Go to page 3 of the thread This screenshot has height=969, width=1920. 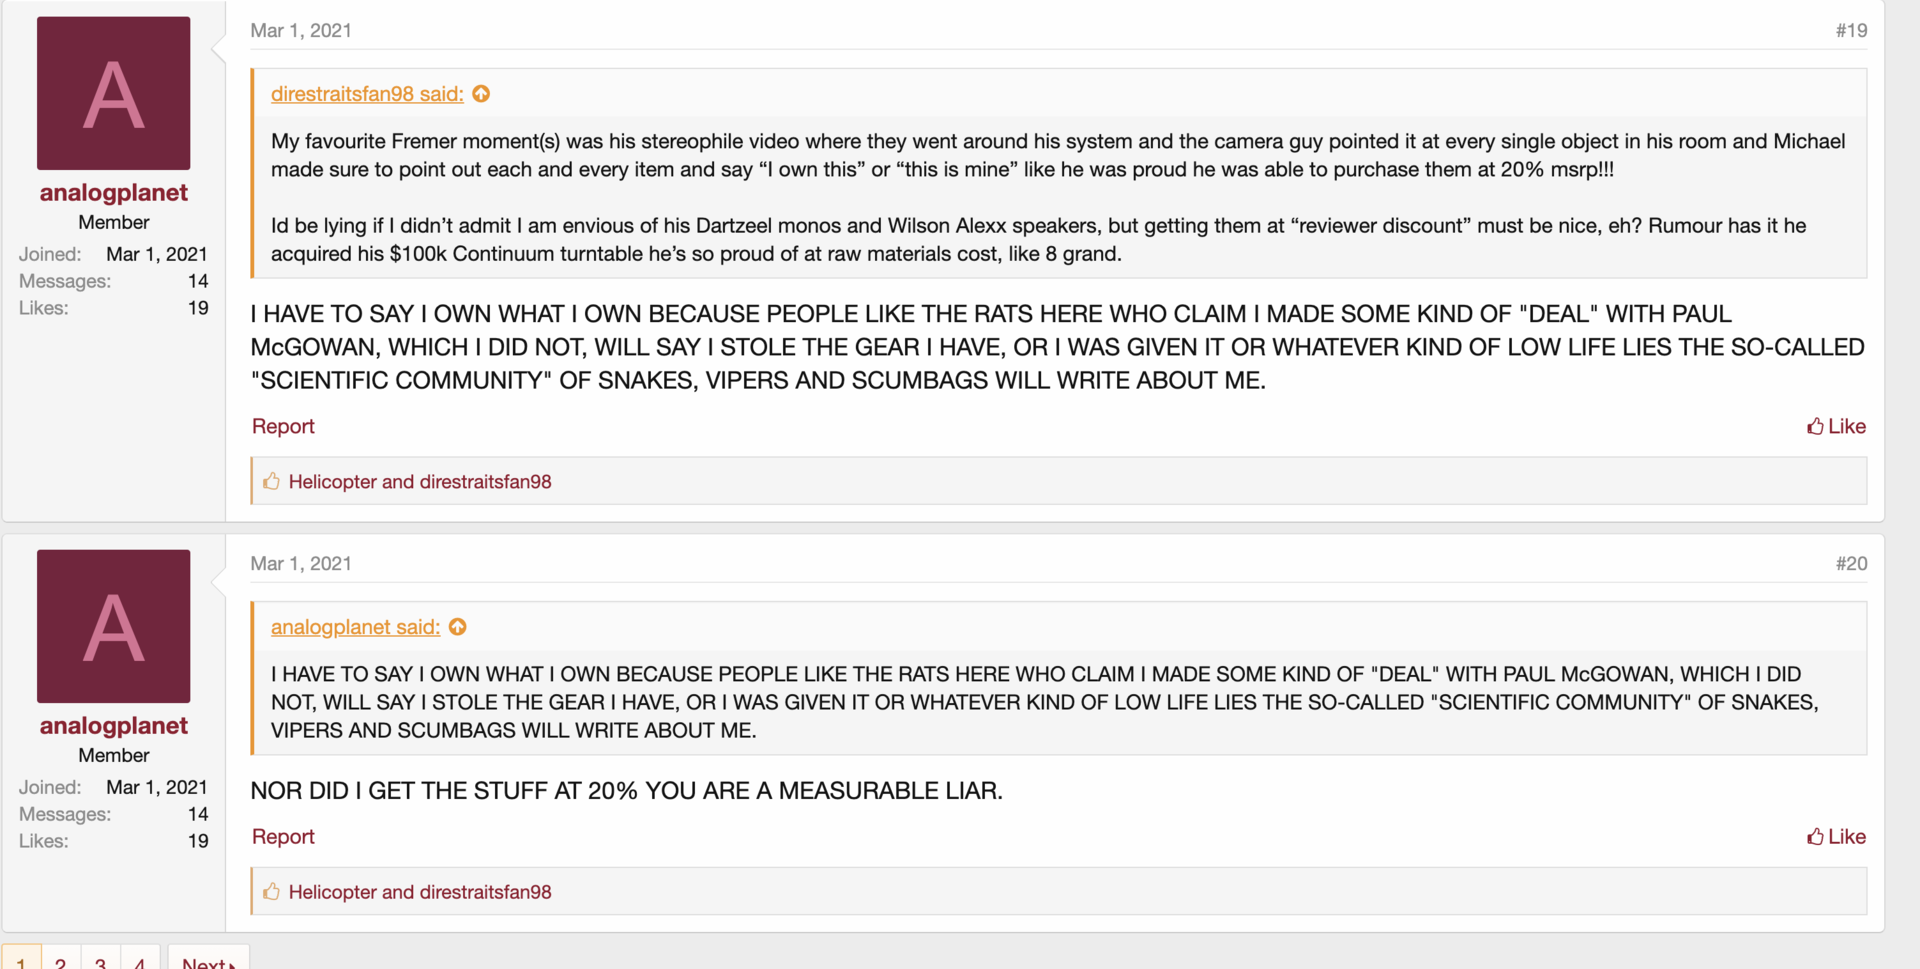[x=101, y=960]
